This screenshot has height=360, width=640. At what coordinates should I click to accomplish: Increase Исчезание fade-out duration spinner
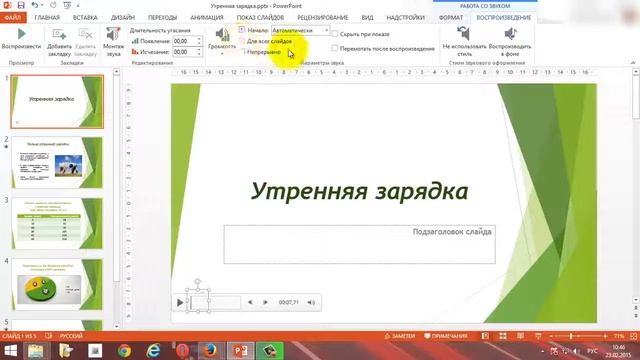[x=199, y=50]
